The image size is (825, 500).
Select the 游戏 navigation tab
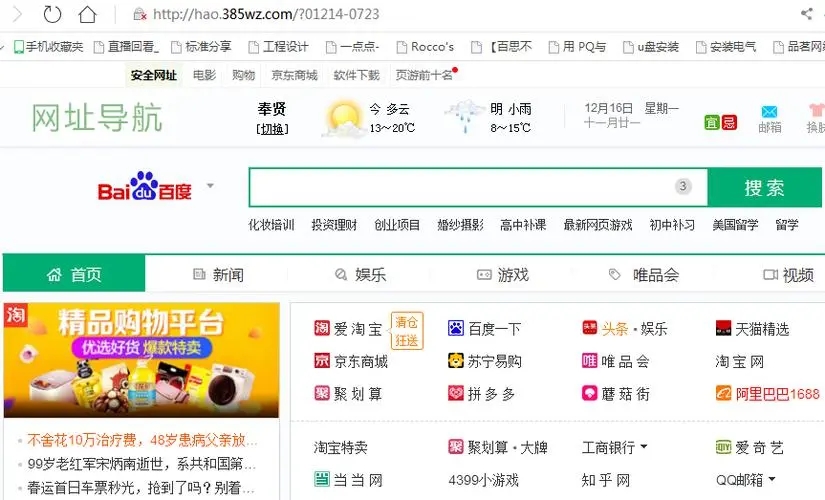tap(502, 274)
